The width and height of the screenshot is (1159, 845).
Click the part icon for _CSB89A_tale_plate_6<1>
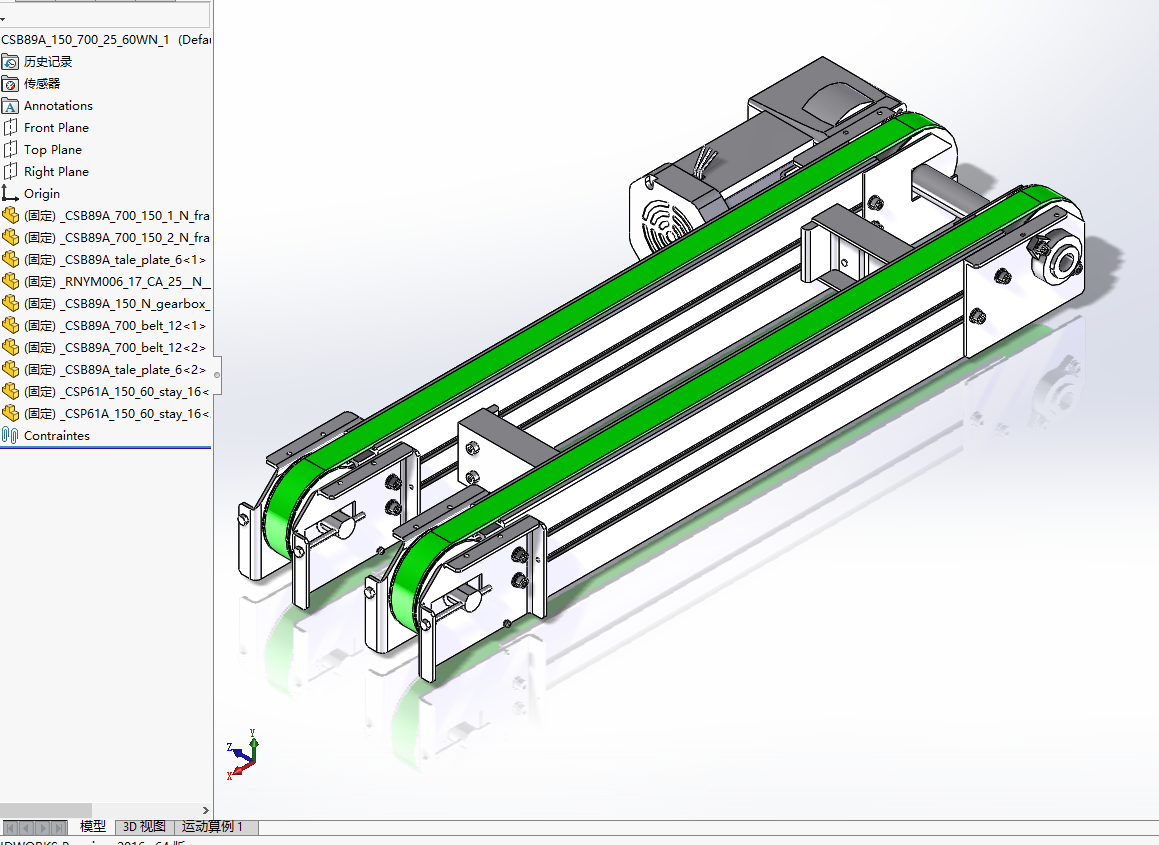tap(10, 259)
